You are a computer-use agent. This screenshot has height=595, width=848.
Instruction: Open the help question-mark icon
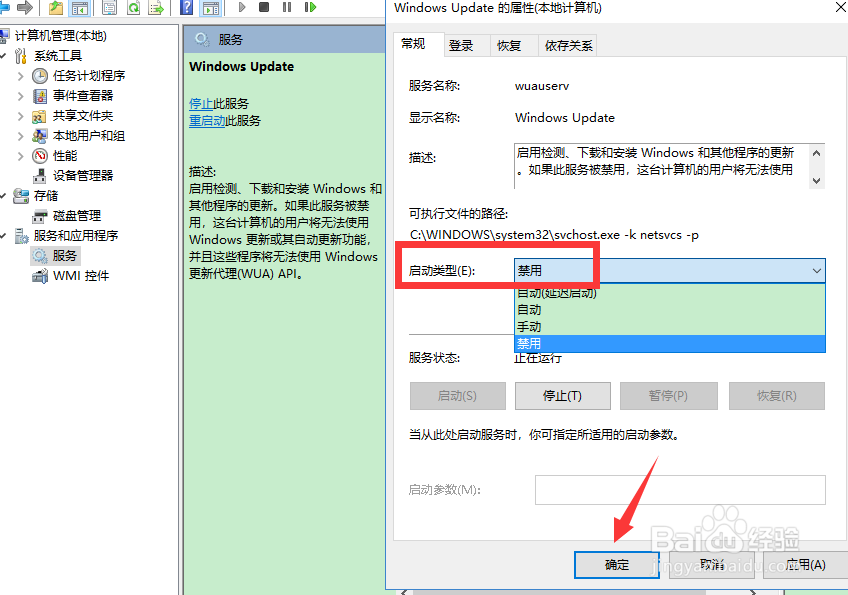[187, 7]
